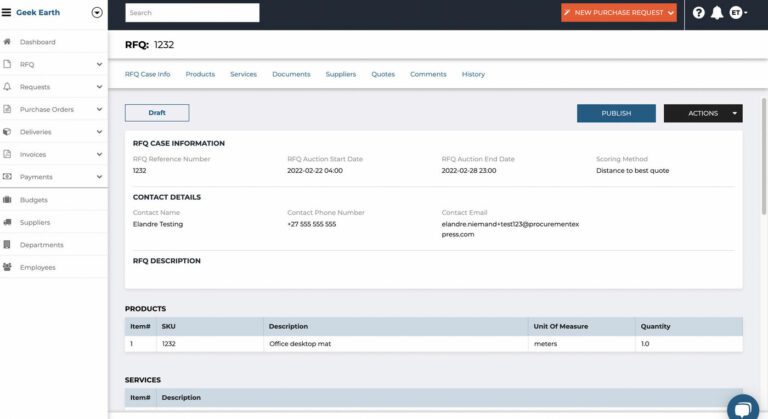This screenshot has height=419, width=768.
Task: Click the Departments building icon
Action: pyautogui.click(x=7, y=245)
